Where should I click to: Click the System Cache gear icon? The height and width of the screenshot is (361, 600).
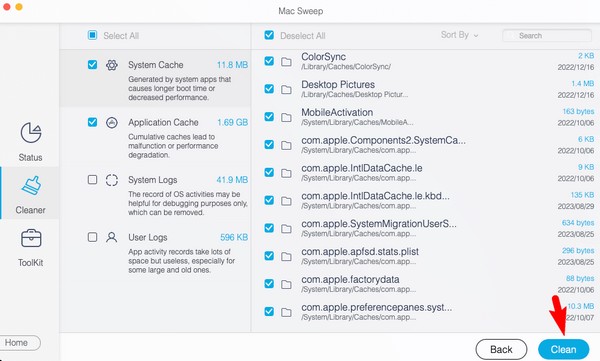pos(112,65)
